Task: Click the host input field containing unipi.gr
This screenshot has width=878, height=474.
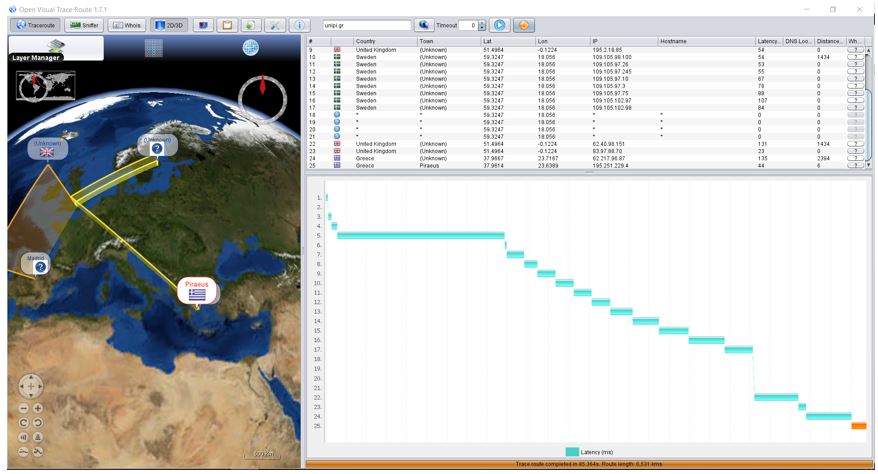Action: (367, 25)
